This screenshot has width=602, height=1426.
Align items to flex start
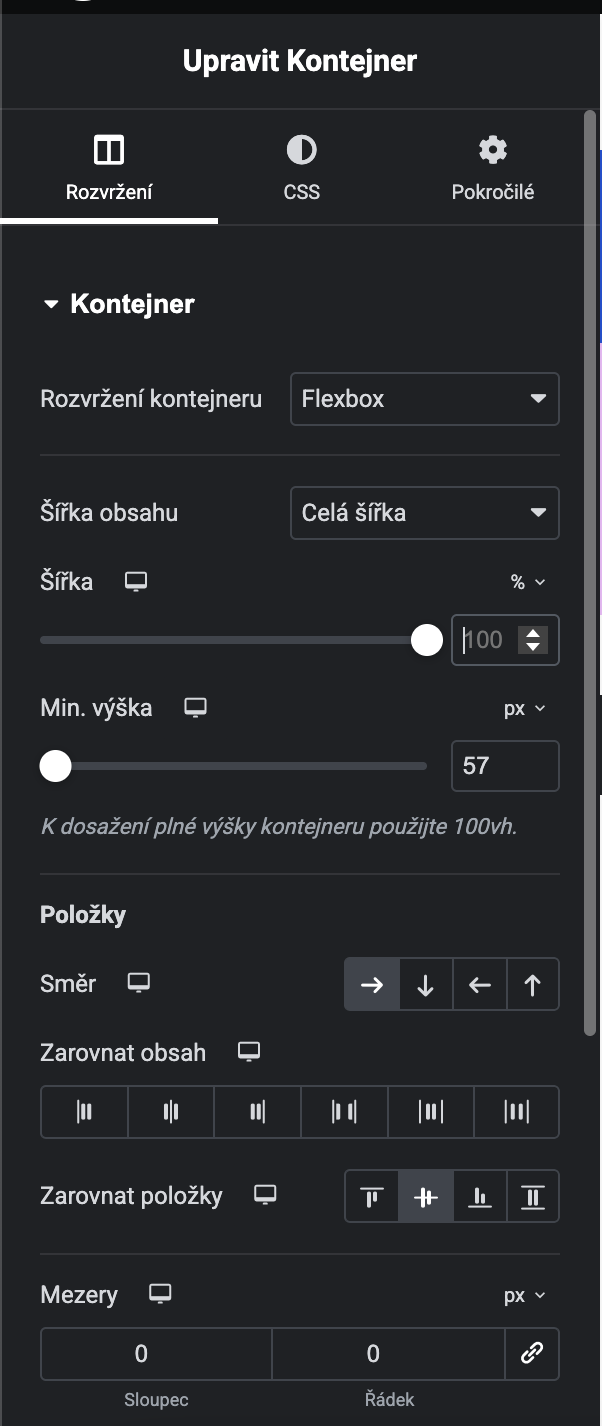point(372,1196)
